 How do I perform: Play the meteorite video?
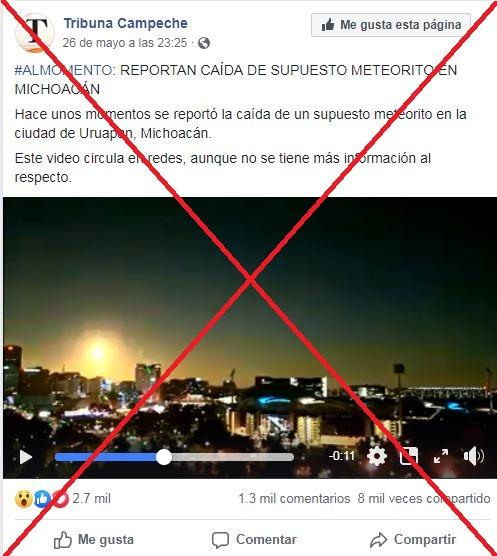coord(26,457)
